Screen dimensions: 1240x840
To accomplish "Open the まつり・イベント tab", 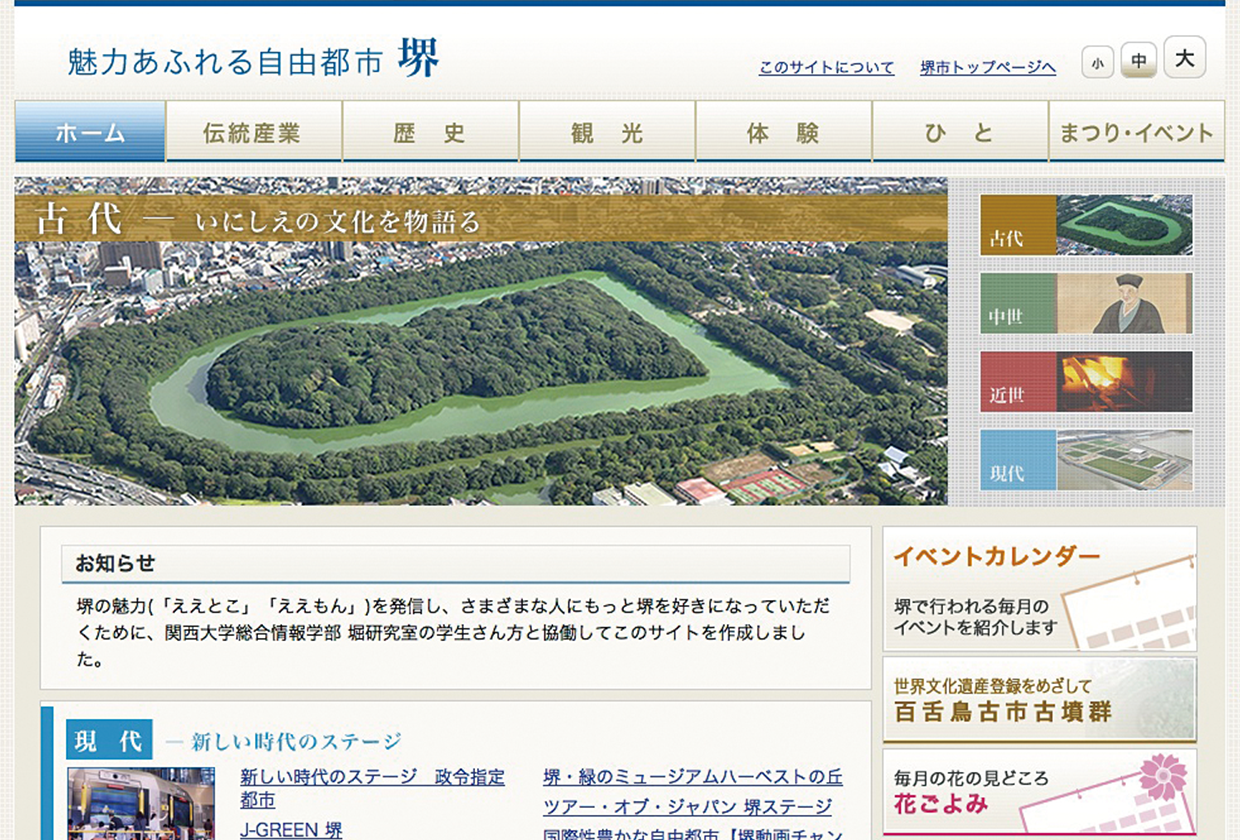I will point(1136,132).
